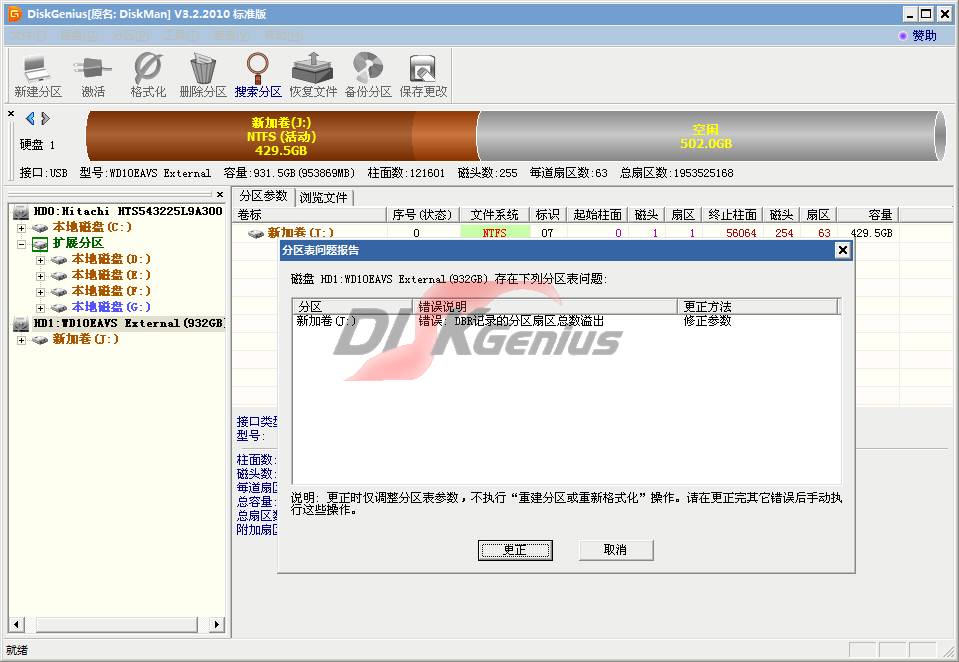Screen dimensions: 959x662
Task: Expand the 本地磁盘(D:) tree node
Action: (x=40, y=260)
